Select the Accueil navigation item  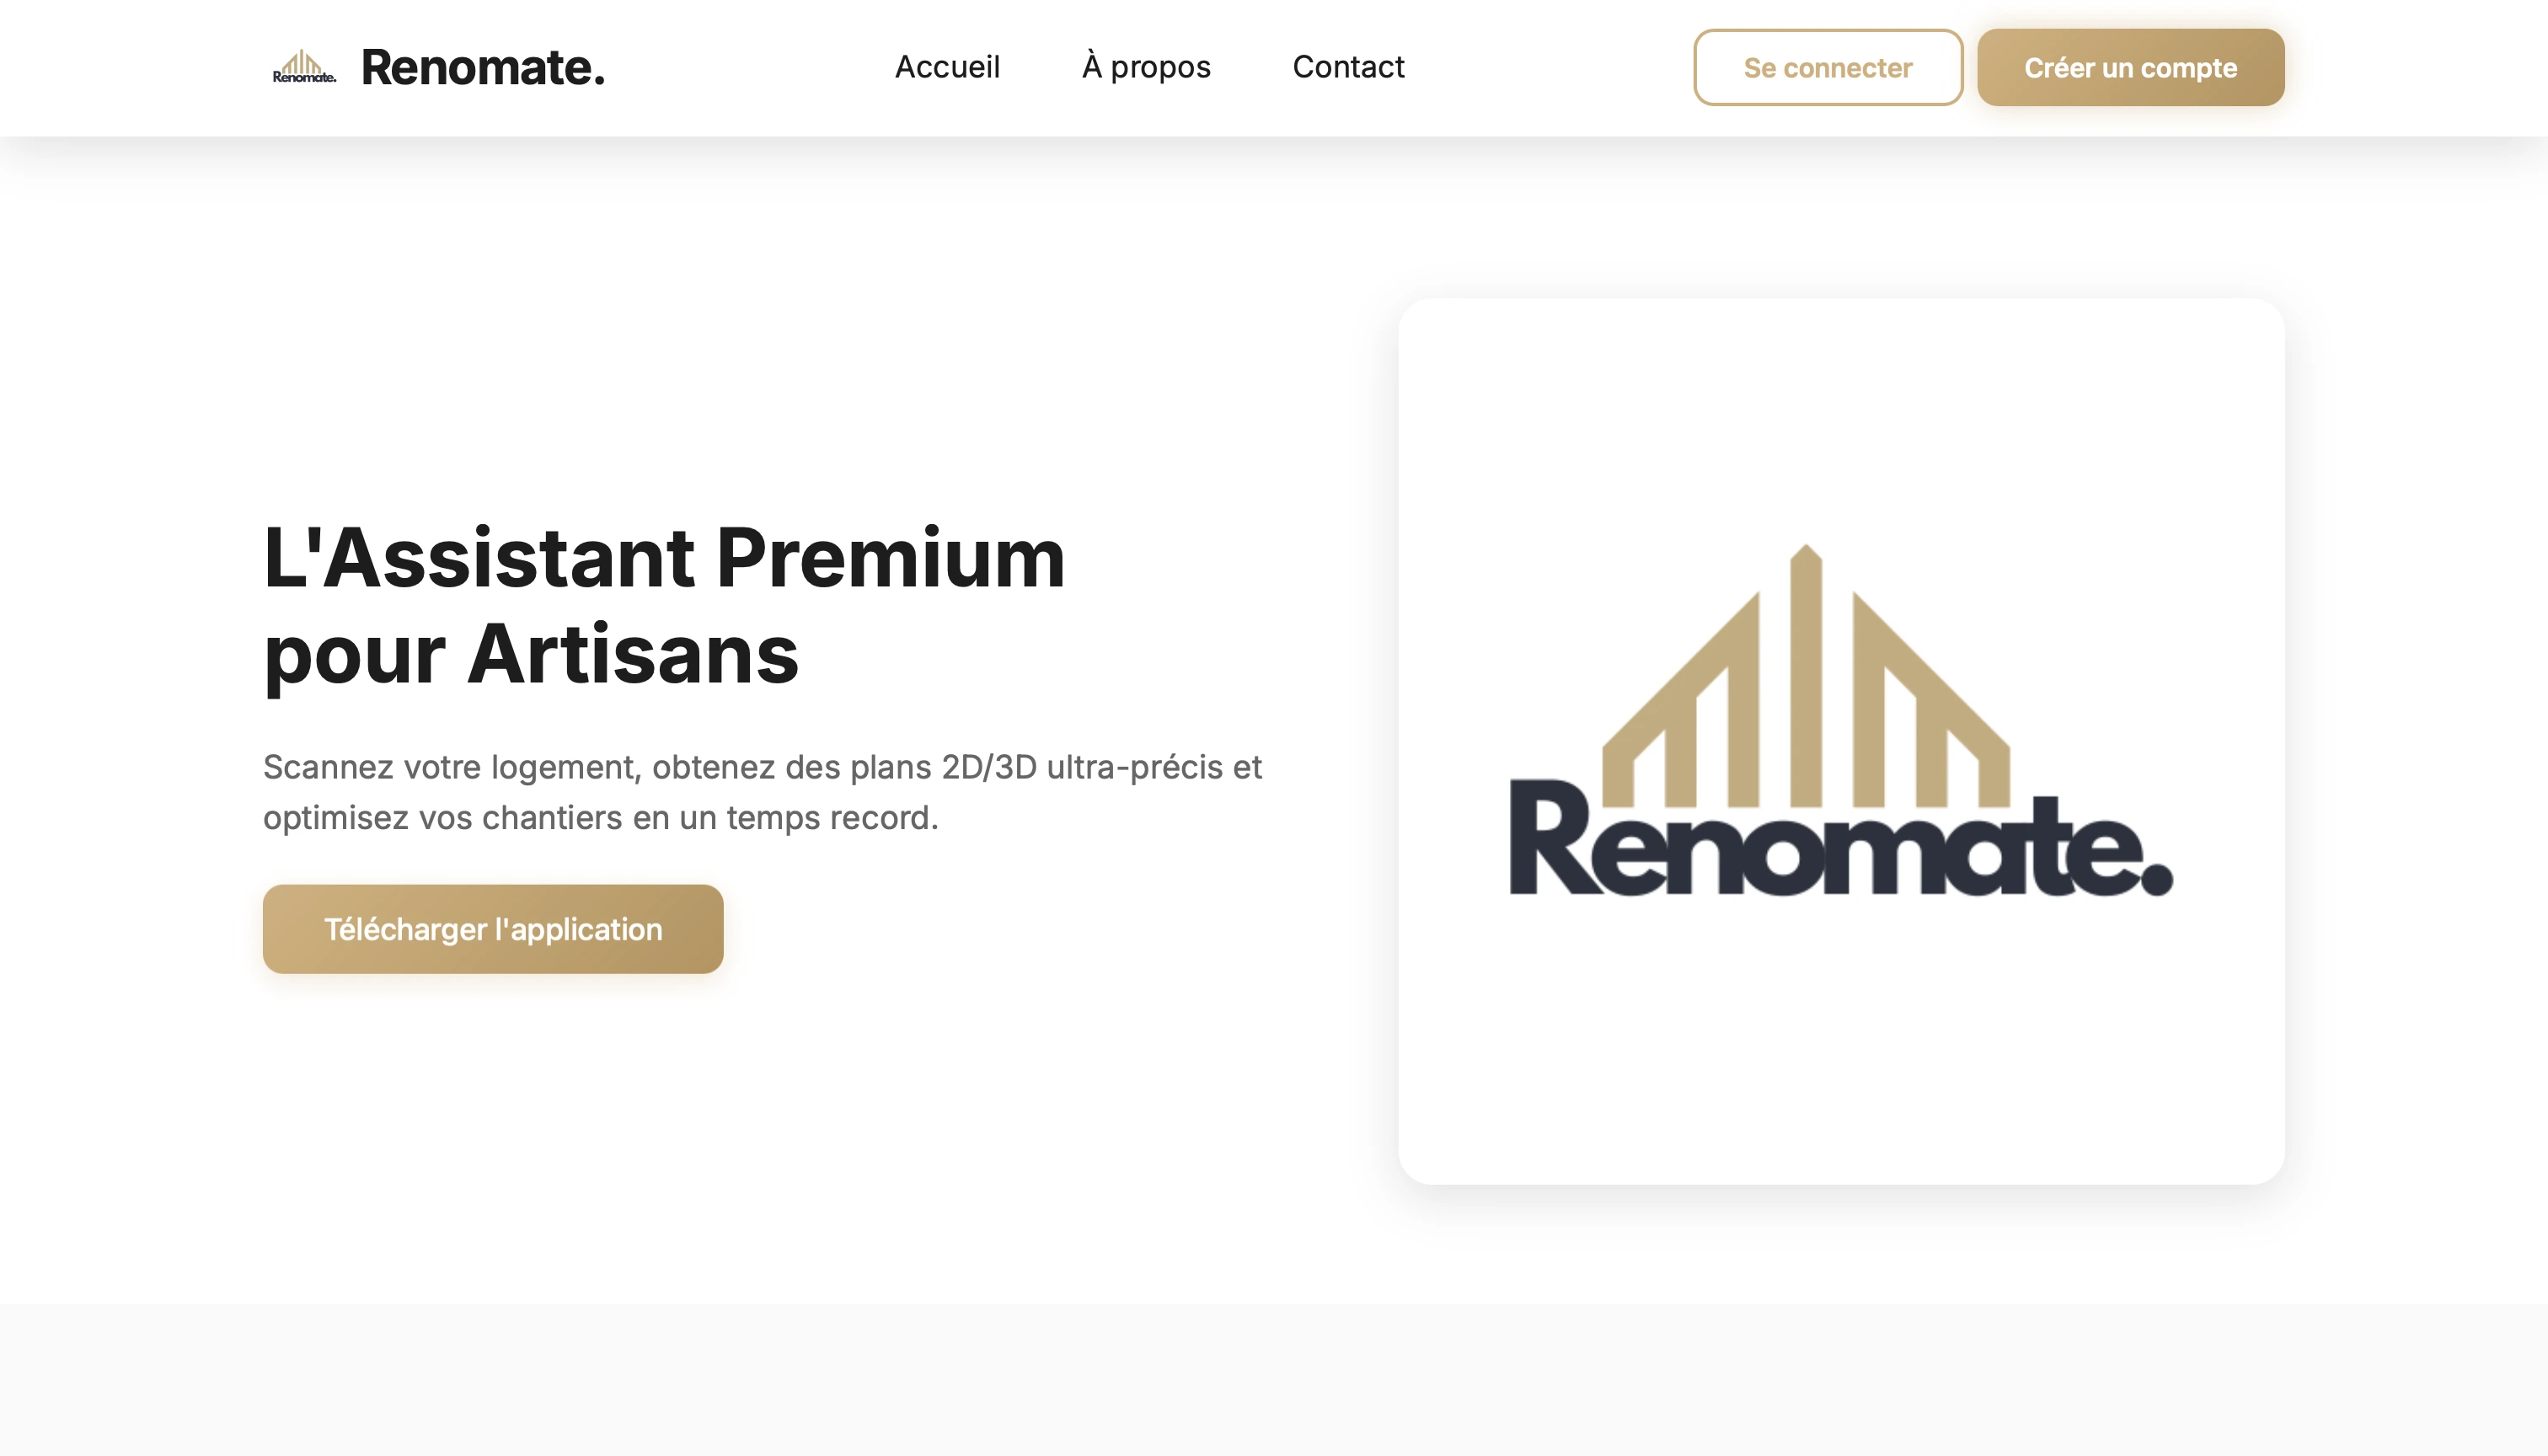click(948, 67)
